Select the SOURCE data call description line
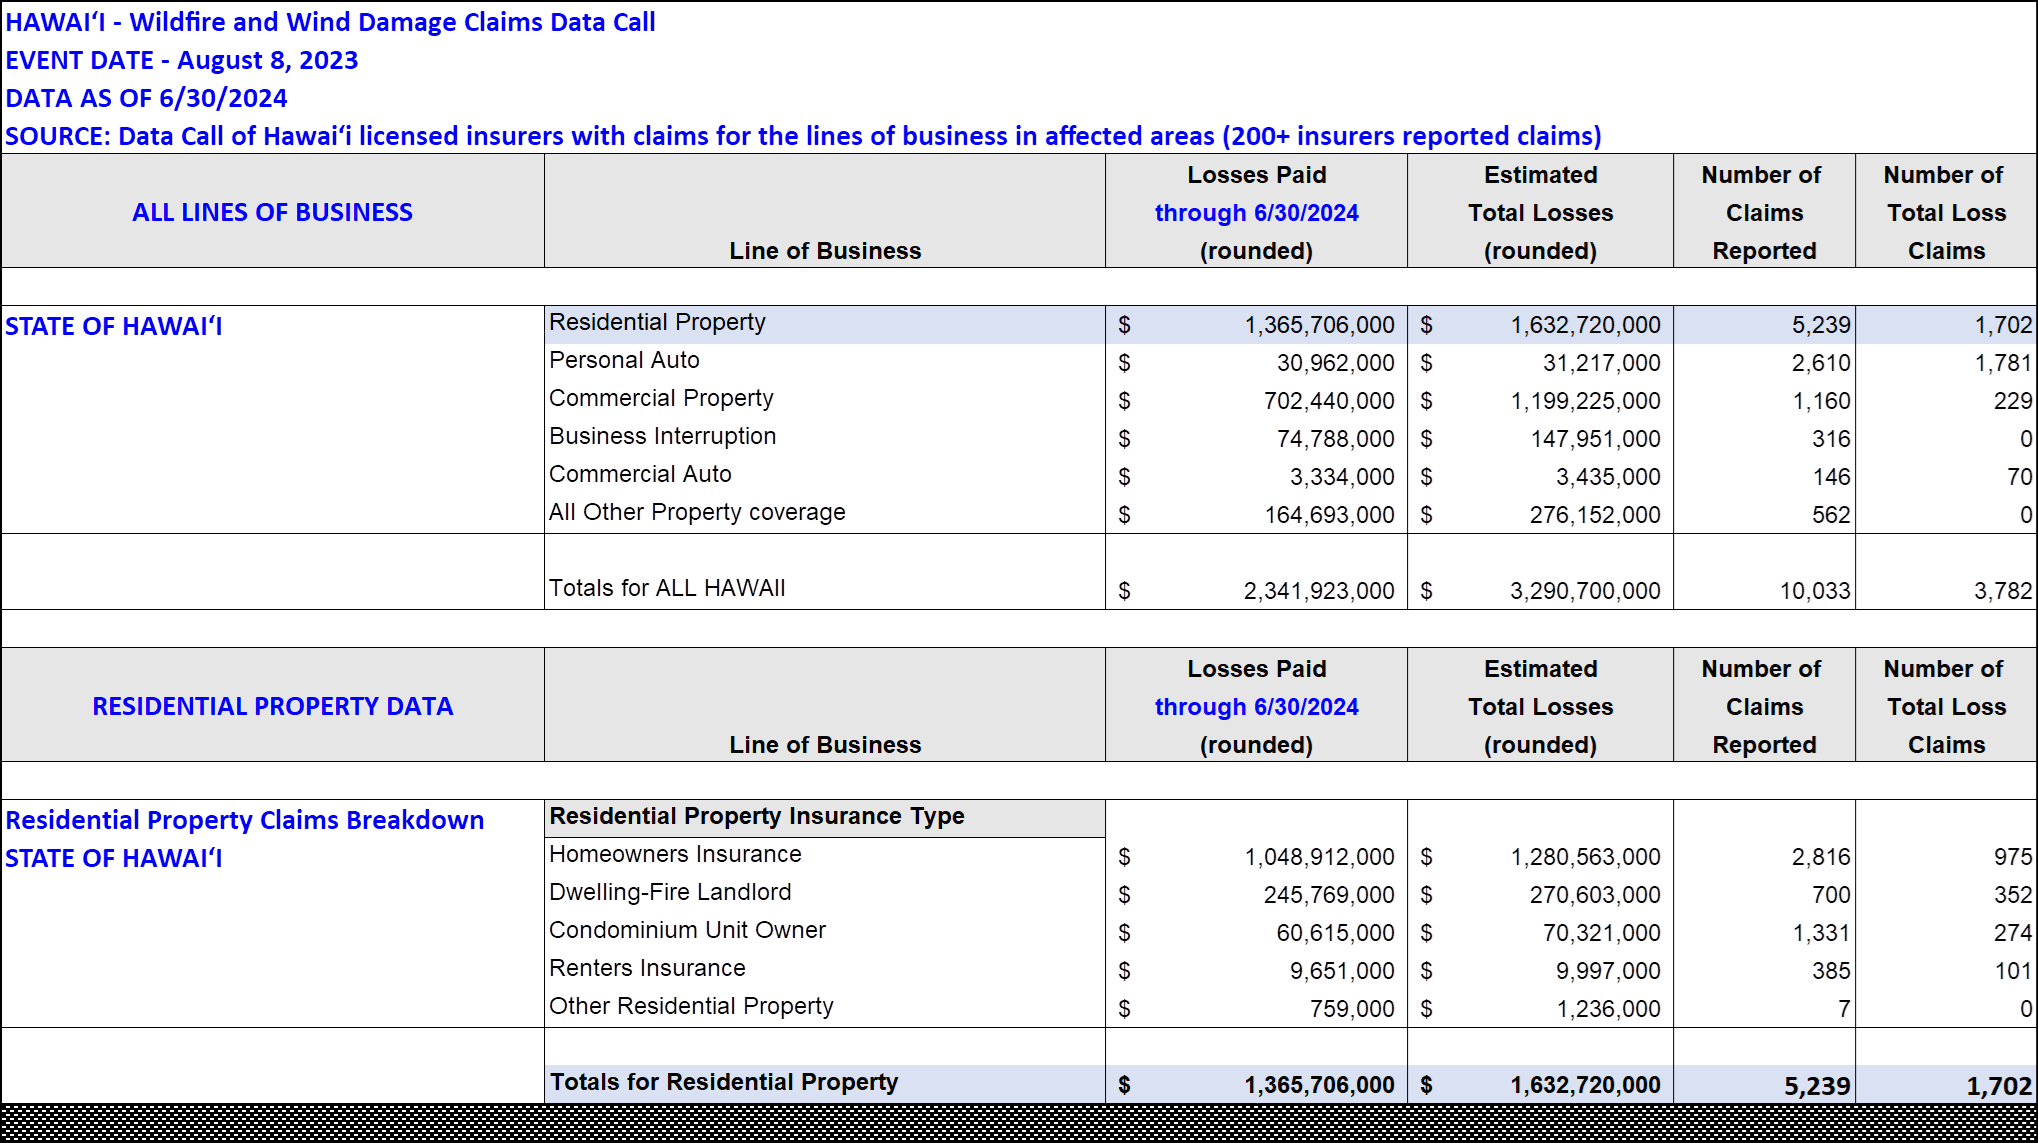 [803, 136]
